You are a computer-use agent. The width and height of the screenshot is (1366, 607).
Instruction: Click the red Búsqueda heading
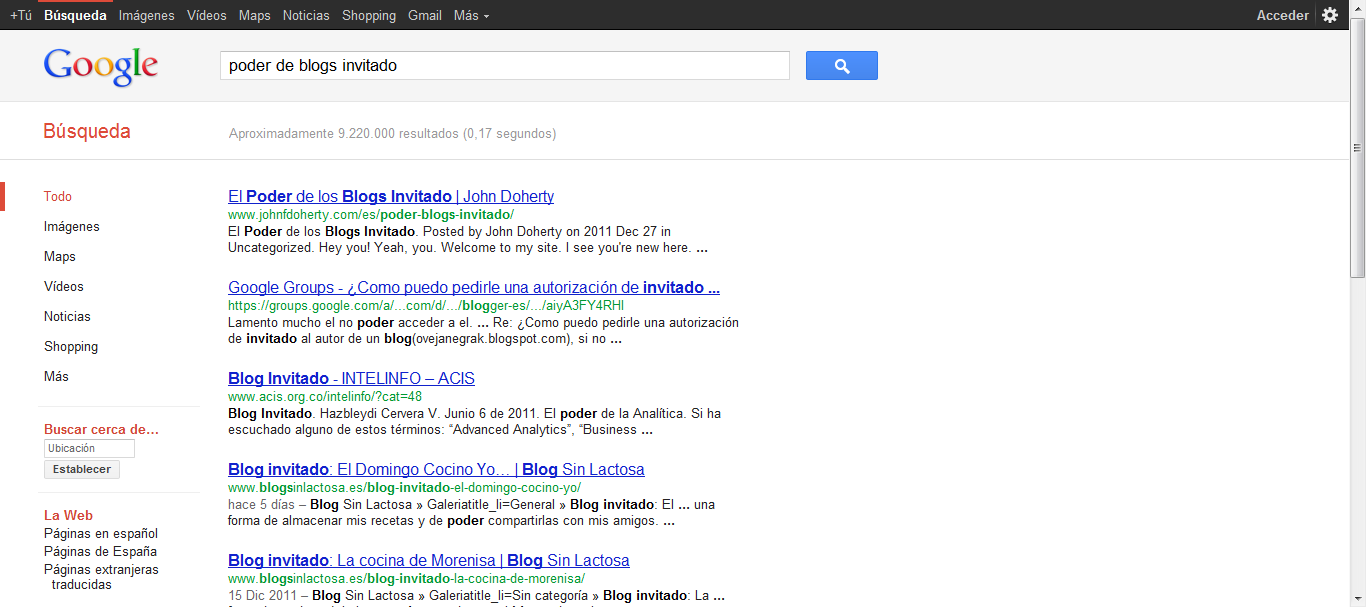(x=87, y=132)
